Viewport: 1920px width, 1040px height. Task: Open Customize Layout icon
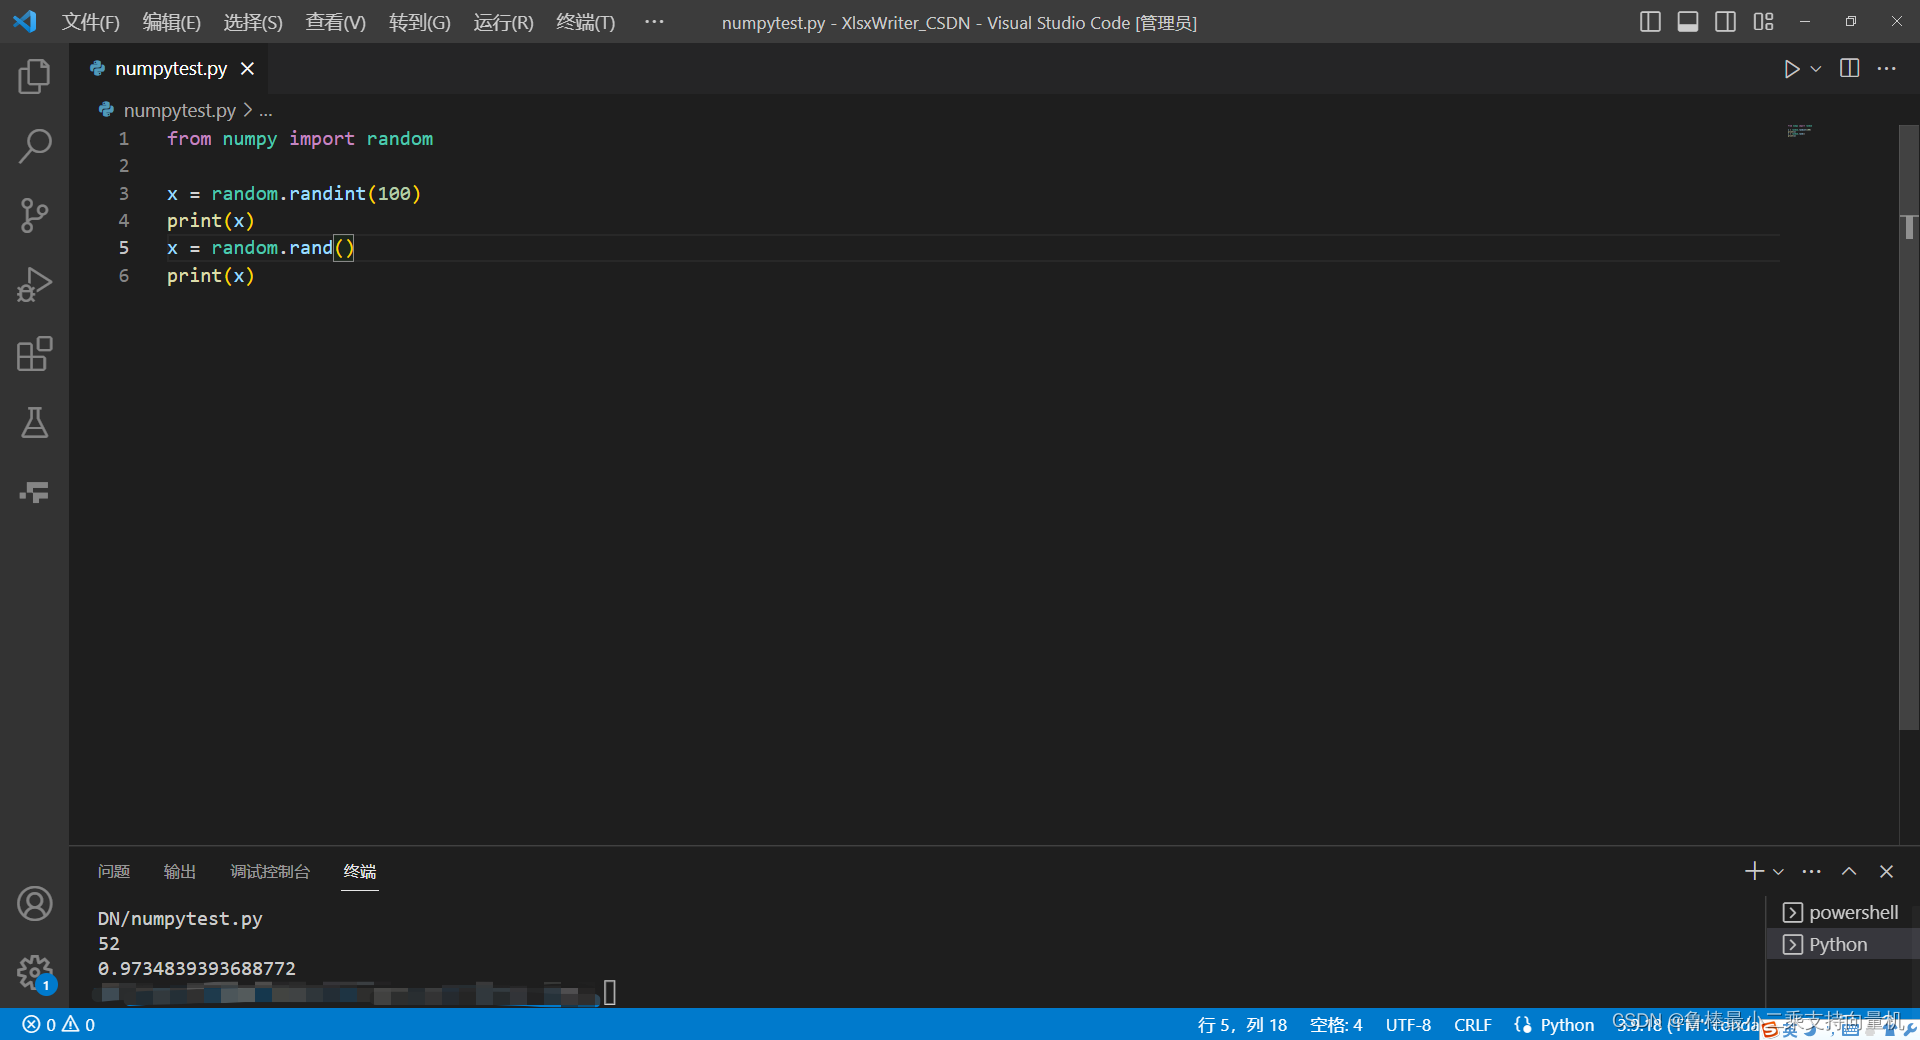(1763, 21)
